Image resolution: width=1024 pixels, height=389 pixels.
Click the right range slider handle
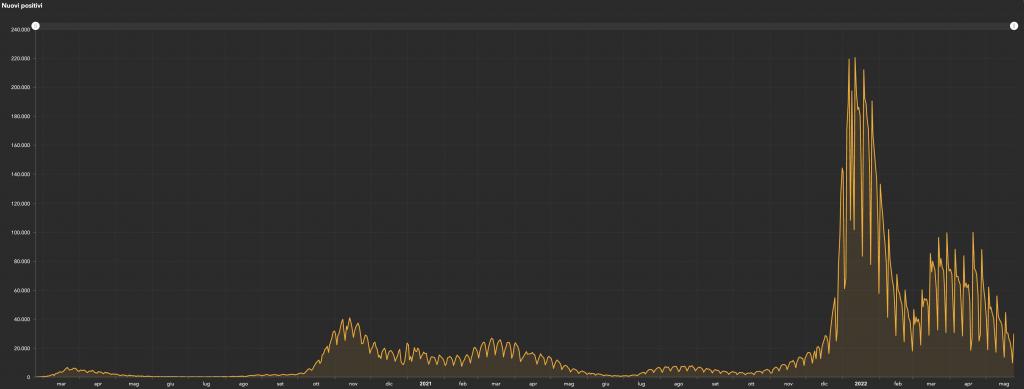(x=1014, y=26)
